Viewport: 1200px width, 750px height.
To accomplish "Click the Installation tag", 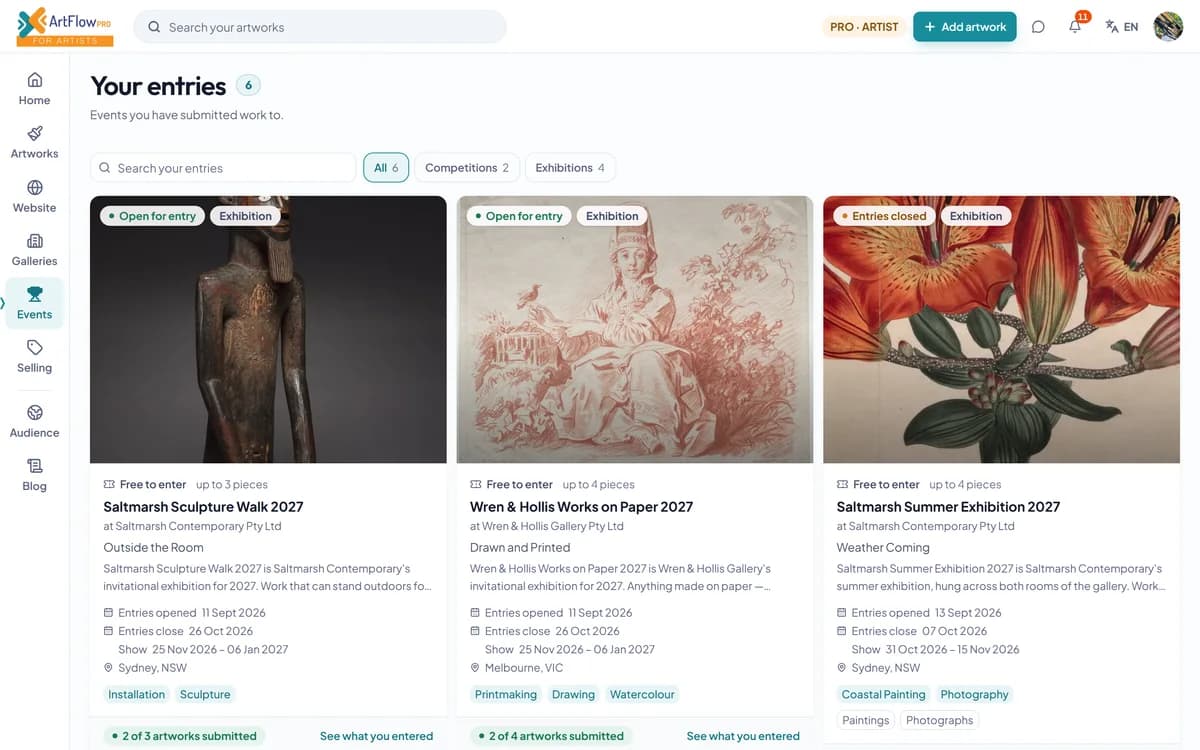I will (x=137, y=695).
